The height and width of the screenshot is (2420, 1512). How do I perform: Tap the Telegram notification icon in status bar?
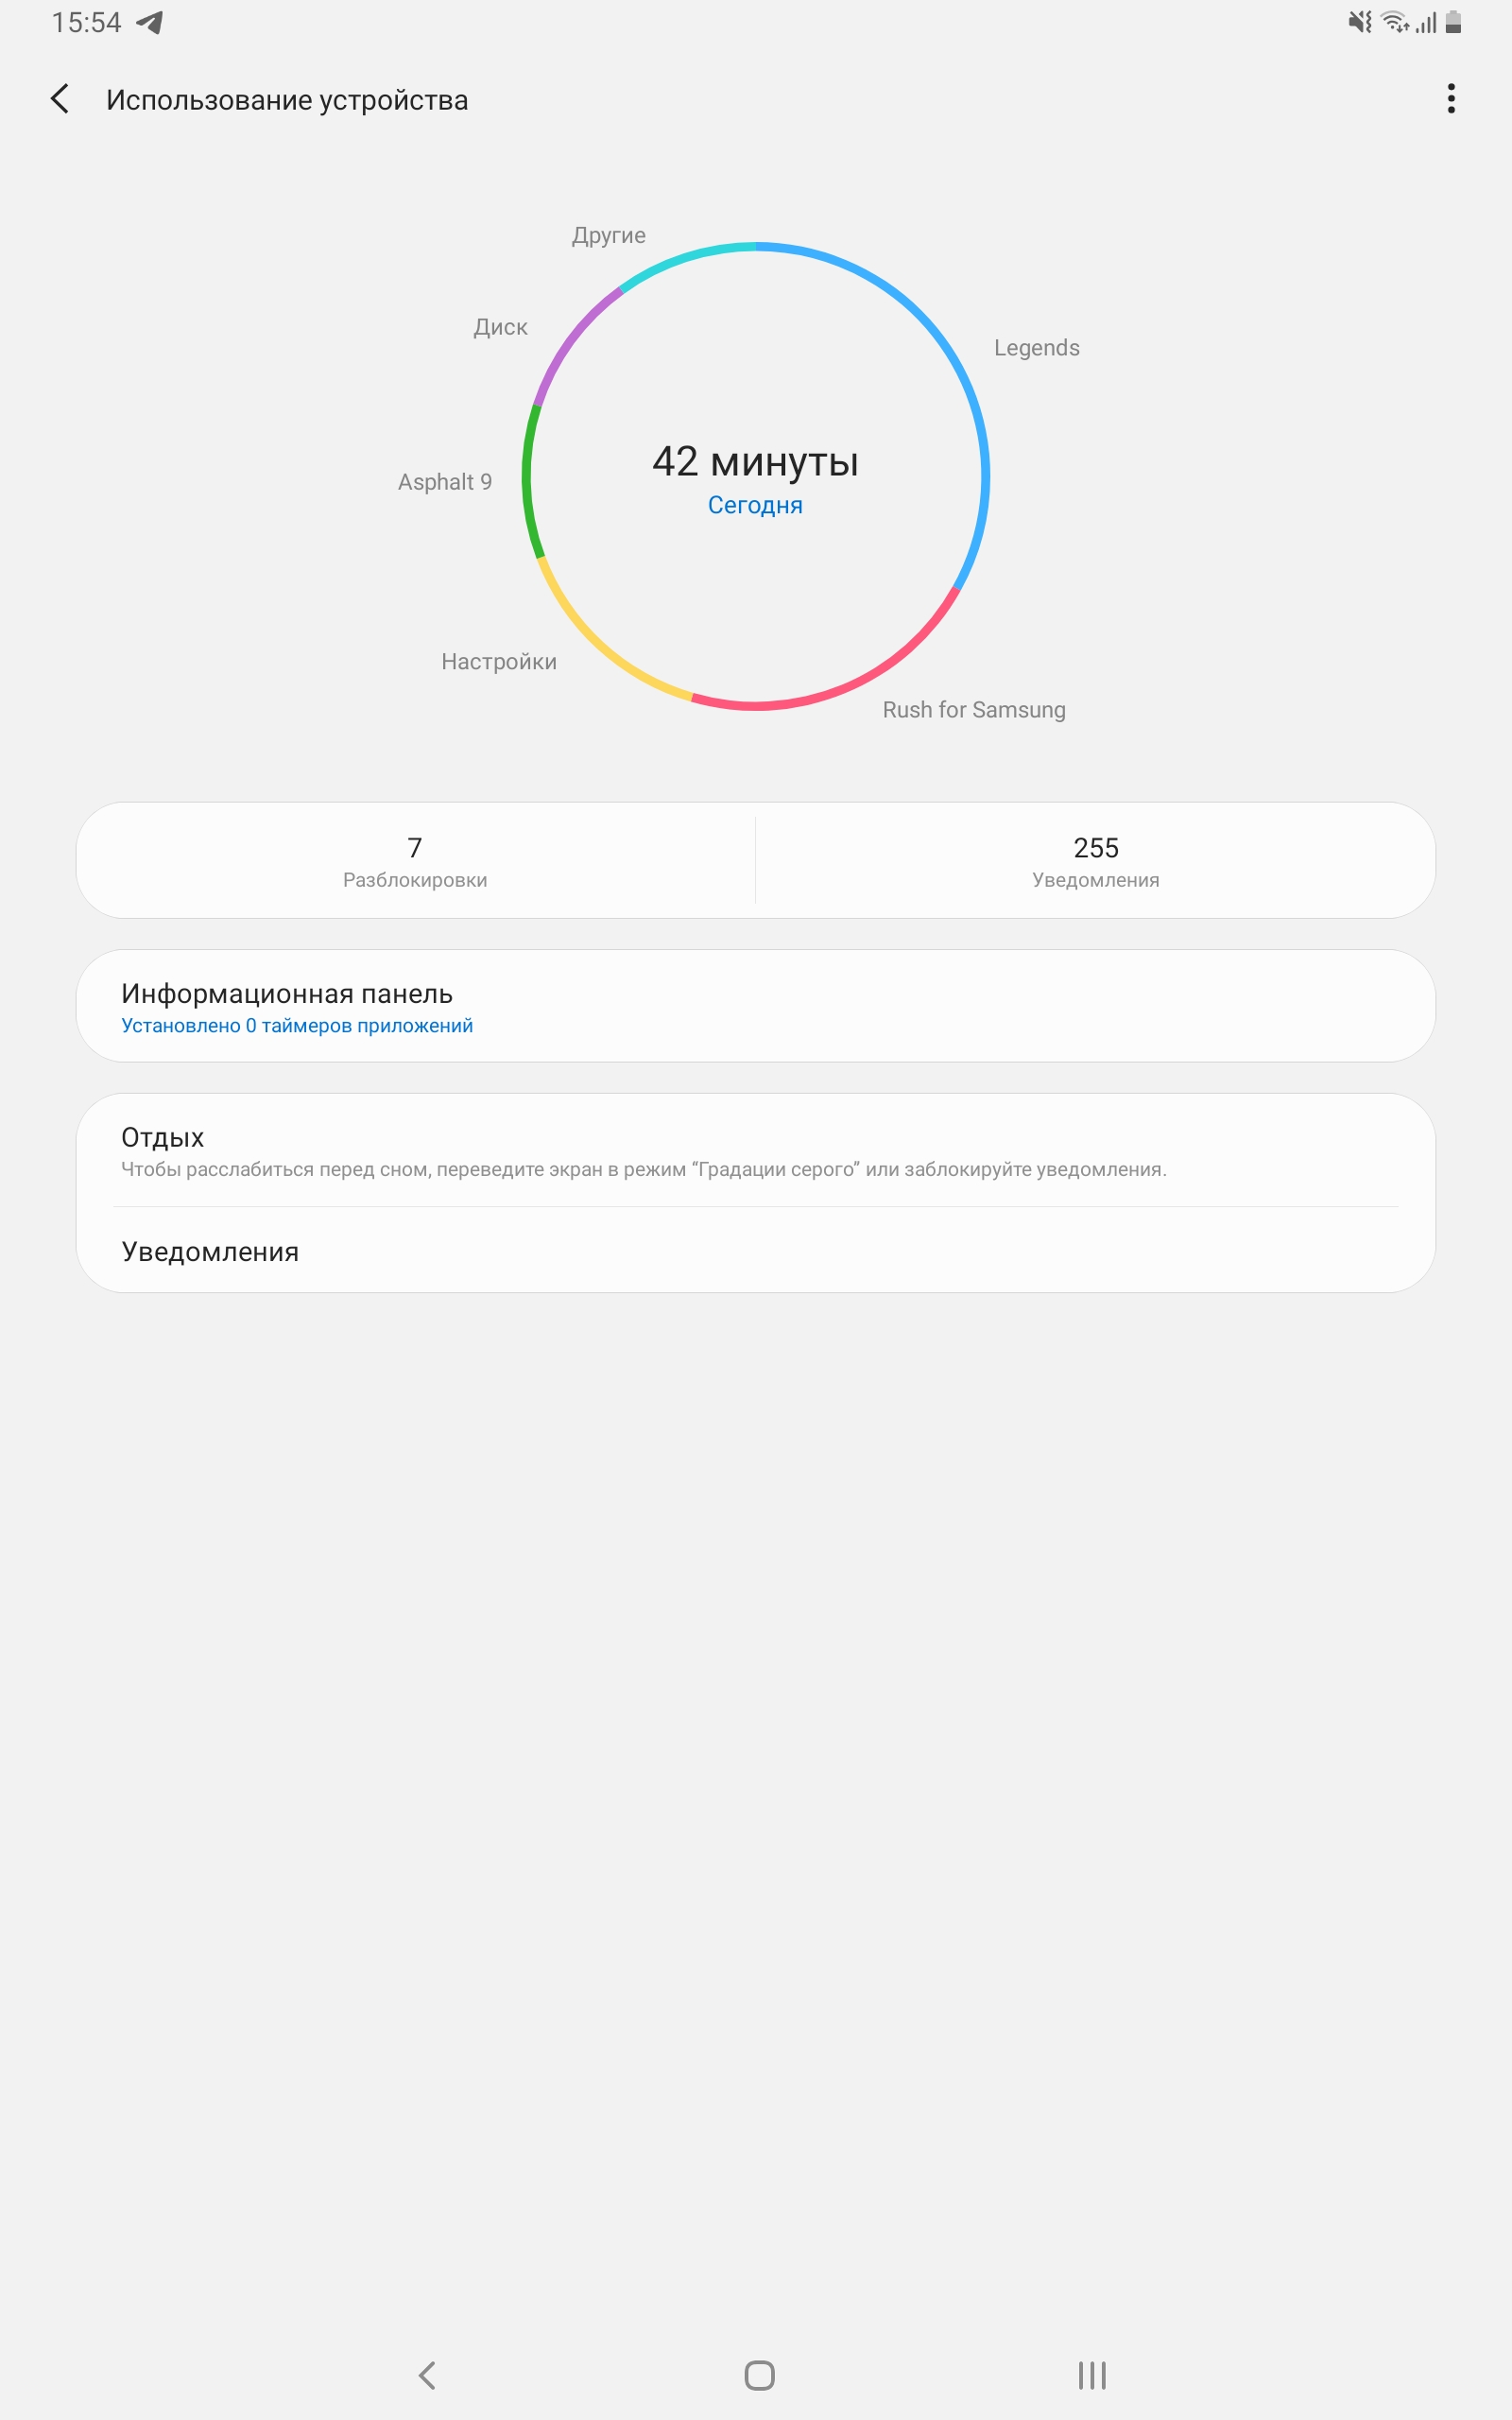tap(150, 22)
